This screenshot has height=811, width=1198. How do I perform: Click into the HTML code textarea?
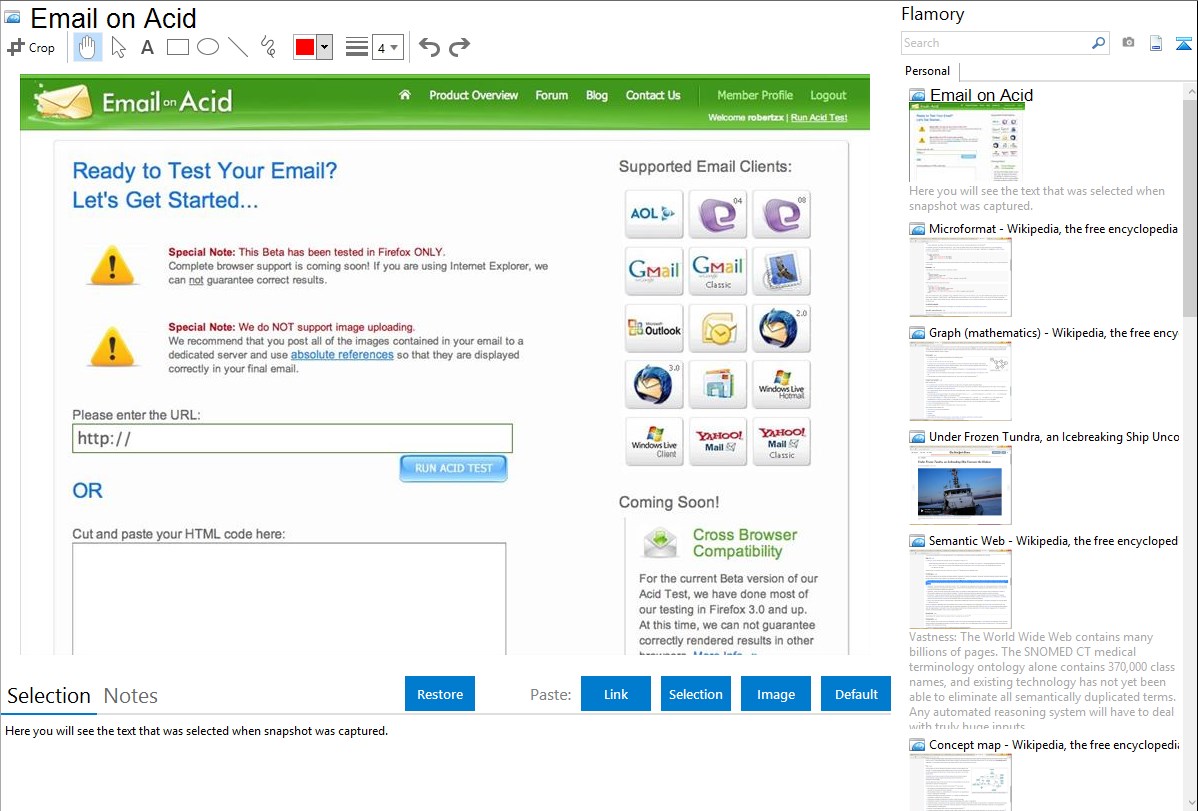point(289,598)
